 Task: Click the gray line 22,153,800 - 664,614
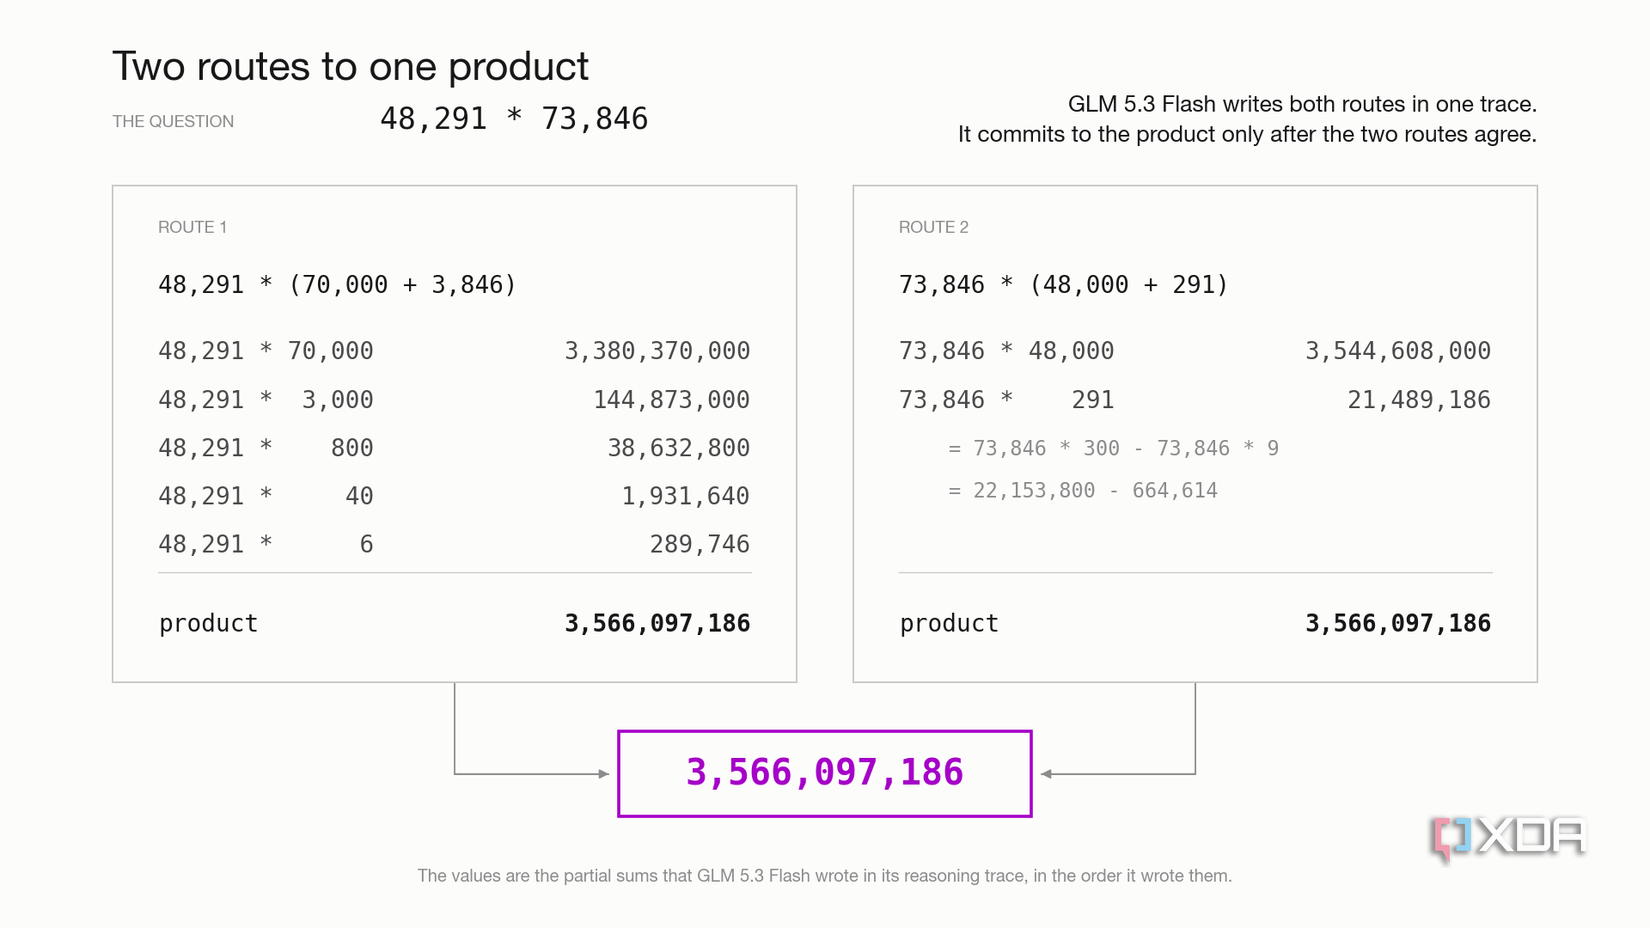(x=1083, y=490)
